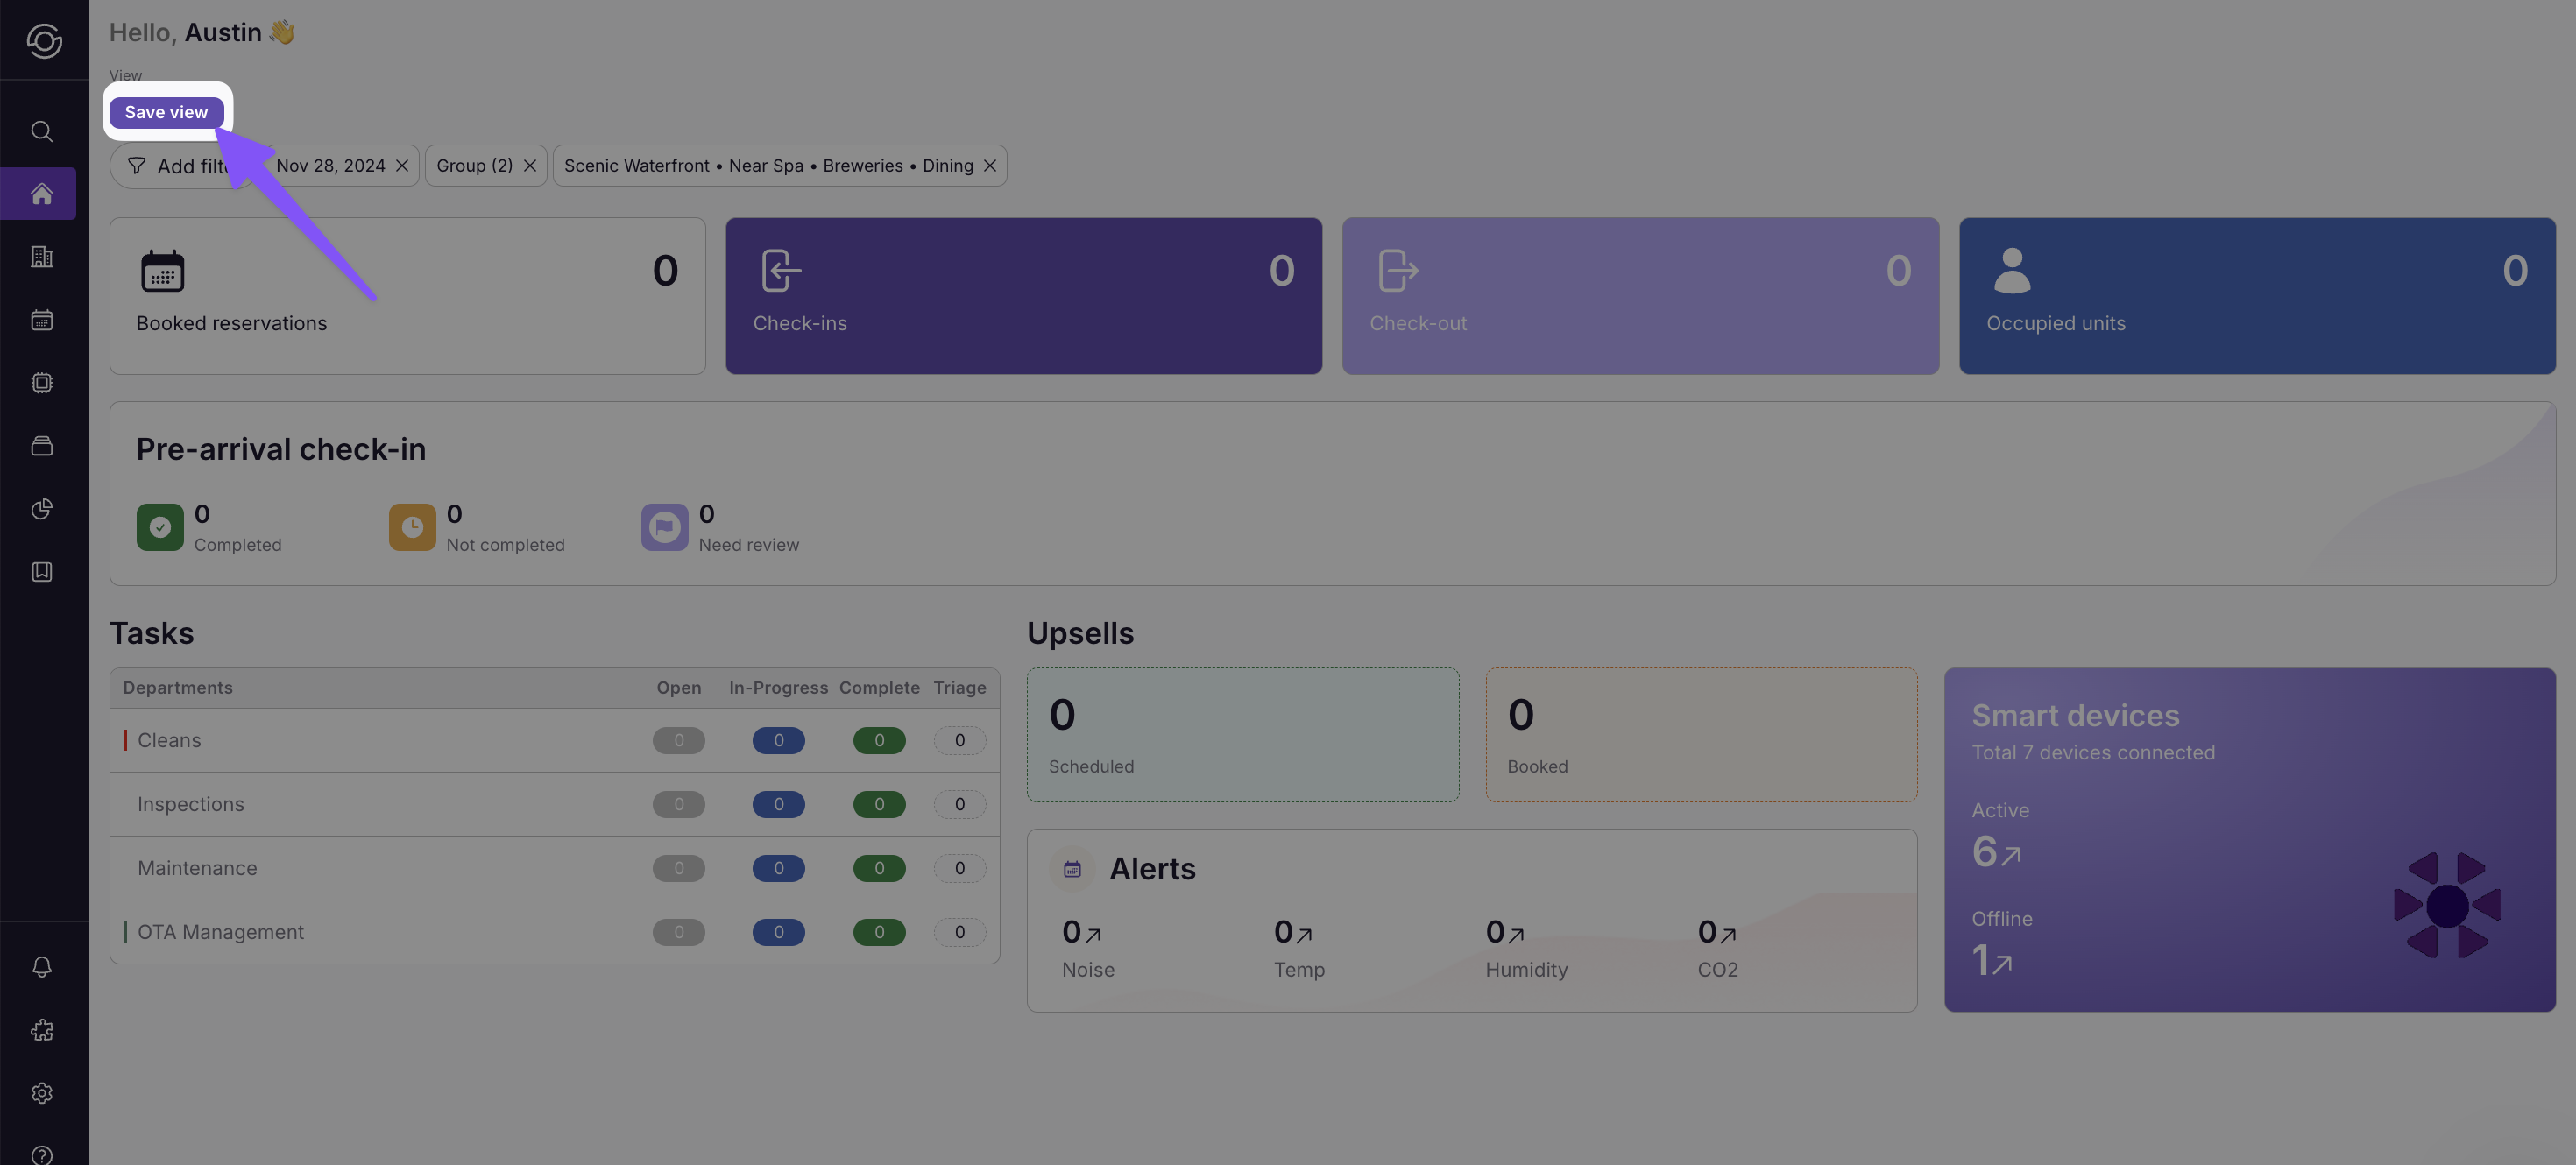Viewport: 2576px width, 1165px height.
Task: Open Active smart devices link arrow
Action: click(2010, 855)
